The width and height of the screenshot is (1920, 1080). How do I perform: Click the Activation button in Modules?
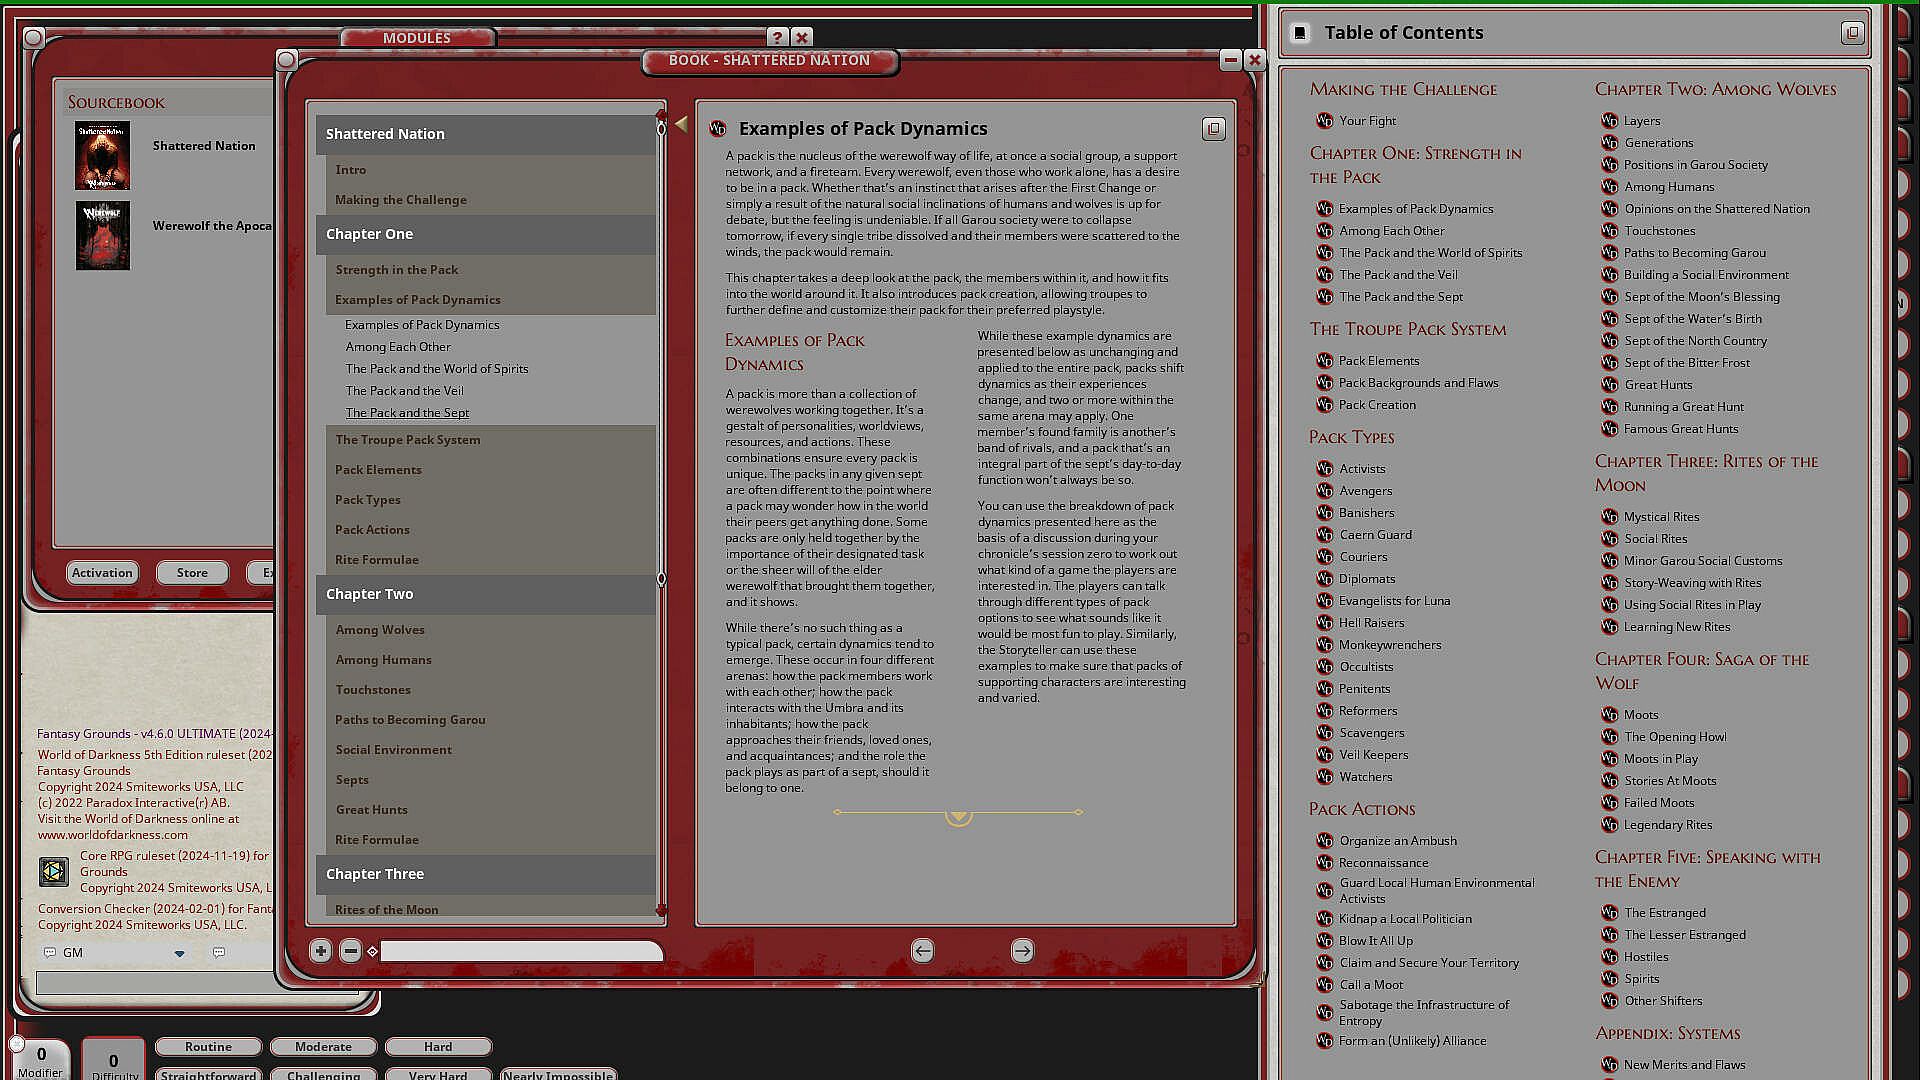(102, 573)
